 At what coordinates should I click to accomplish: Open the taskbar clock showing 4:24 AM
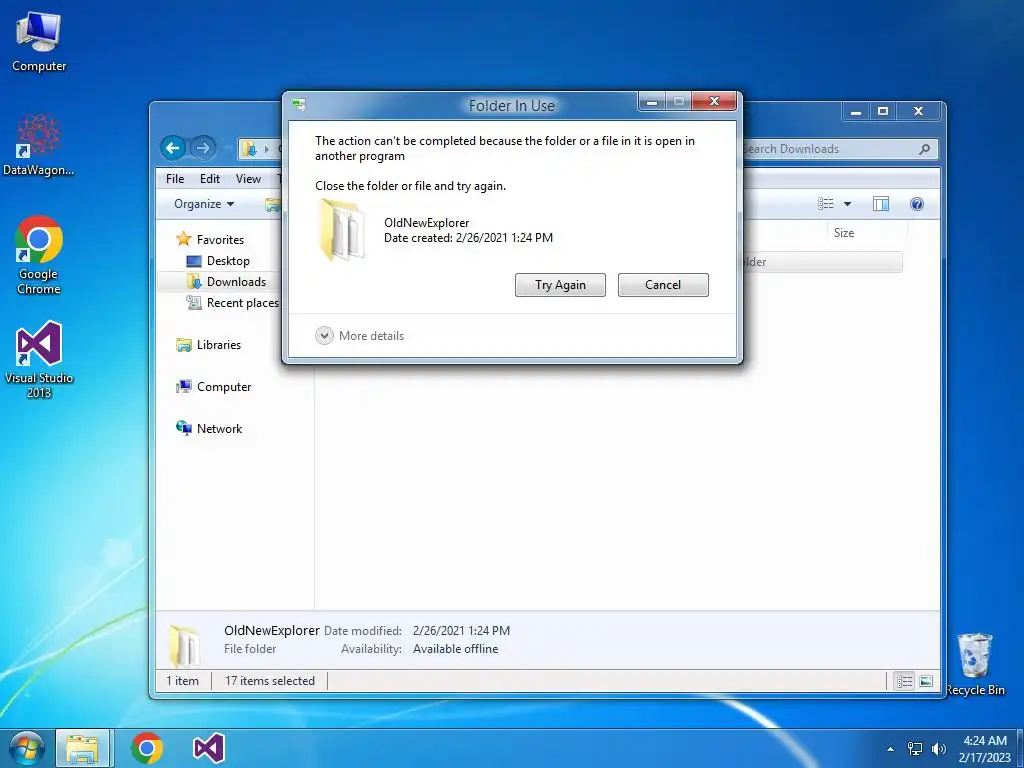click(x=985, y=749)
